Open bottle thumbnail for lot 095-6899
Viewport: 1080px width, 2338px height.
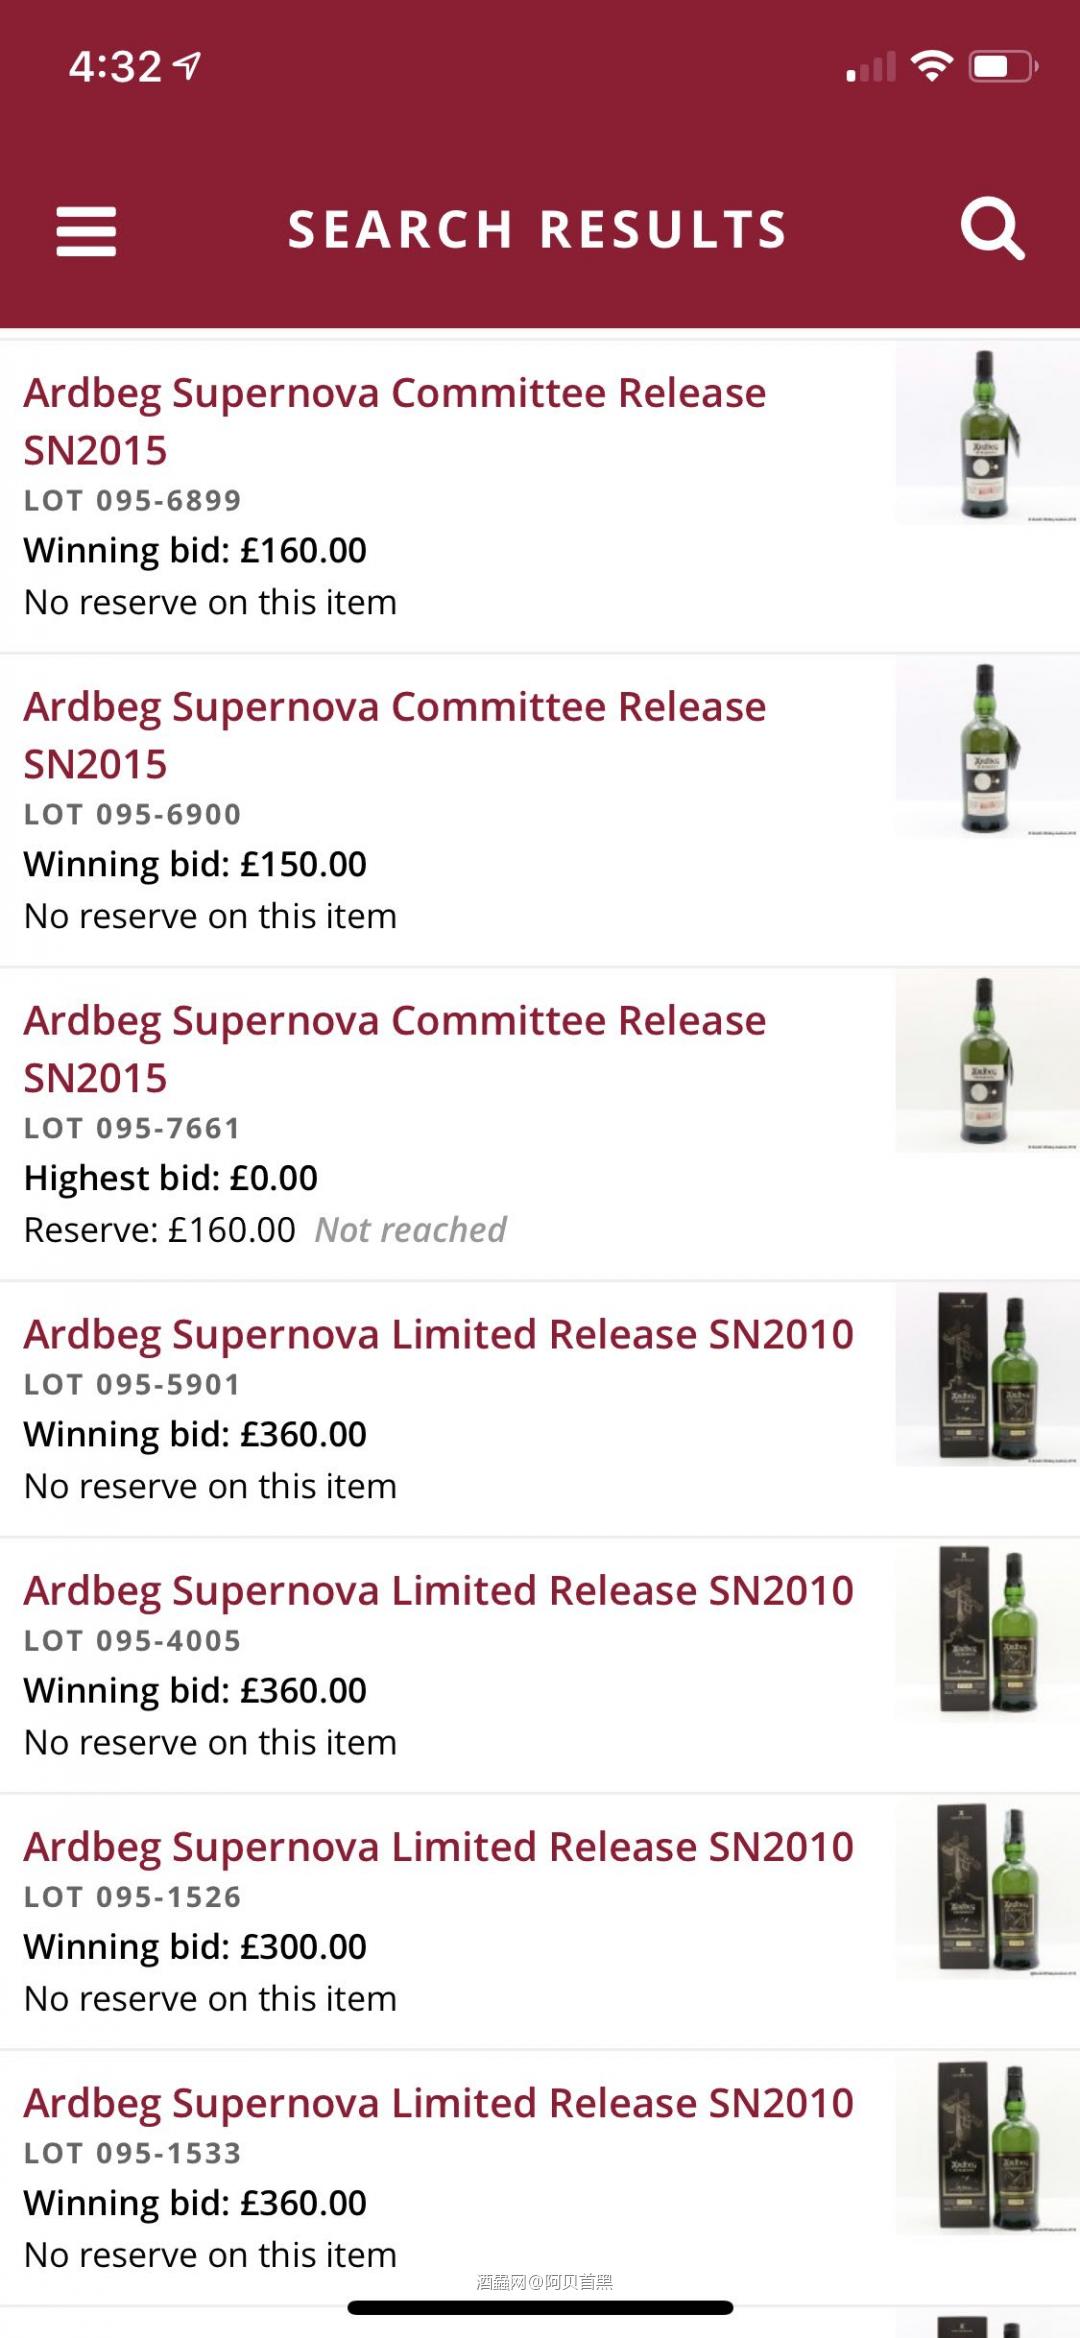click(986, 434)
